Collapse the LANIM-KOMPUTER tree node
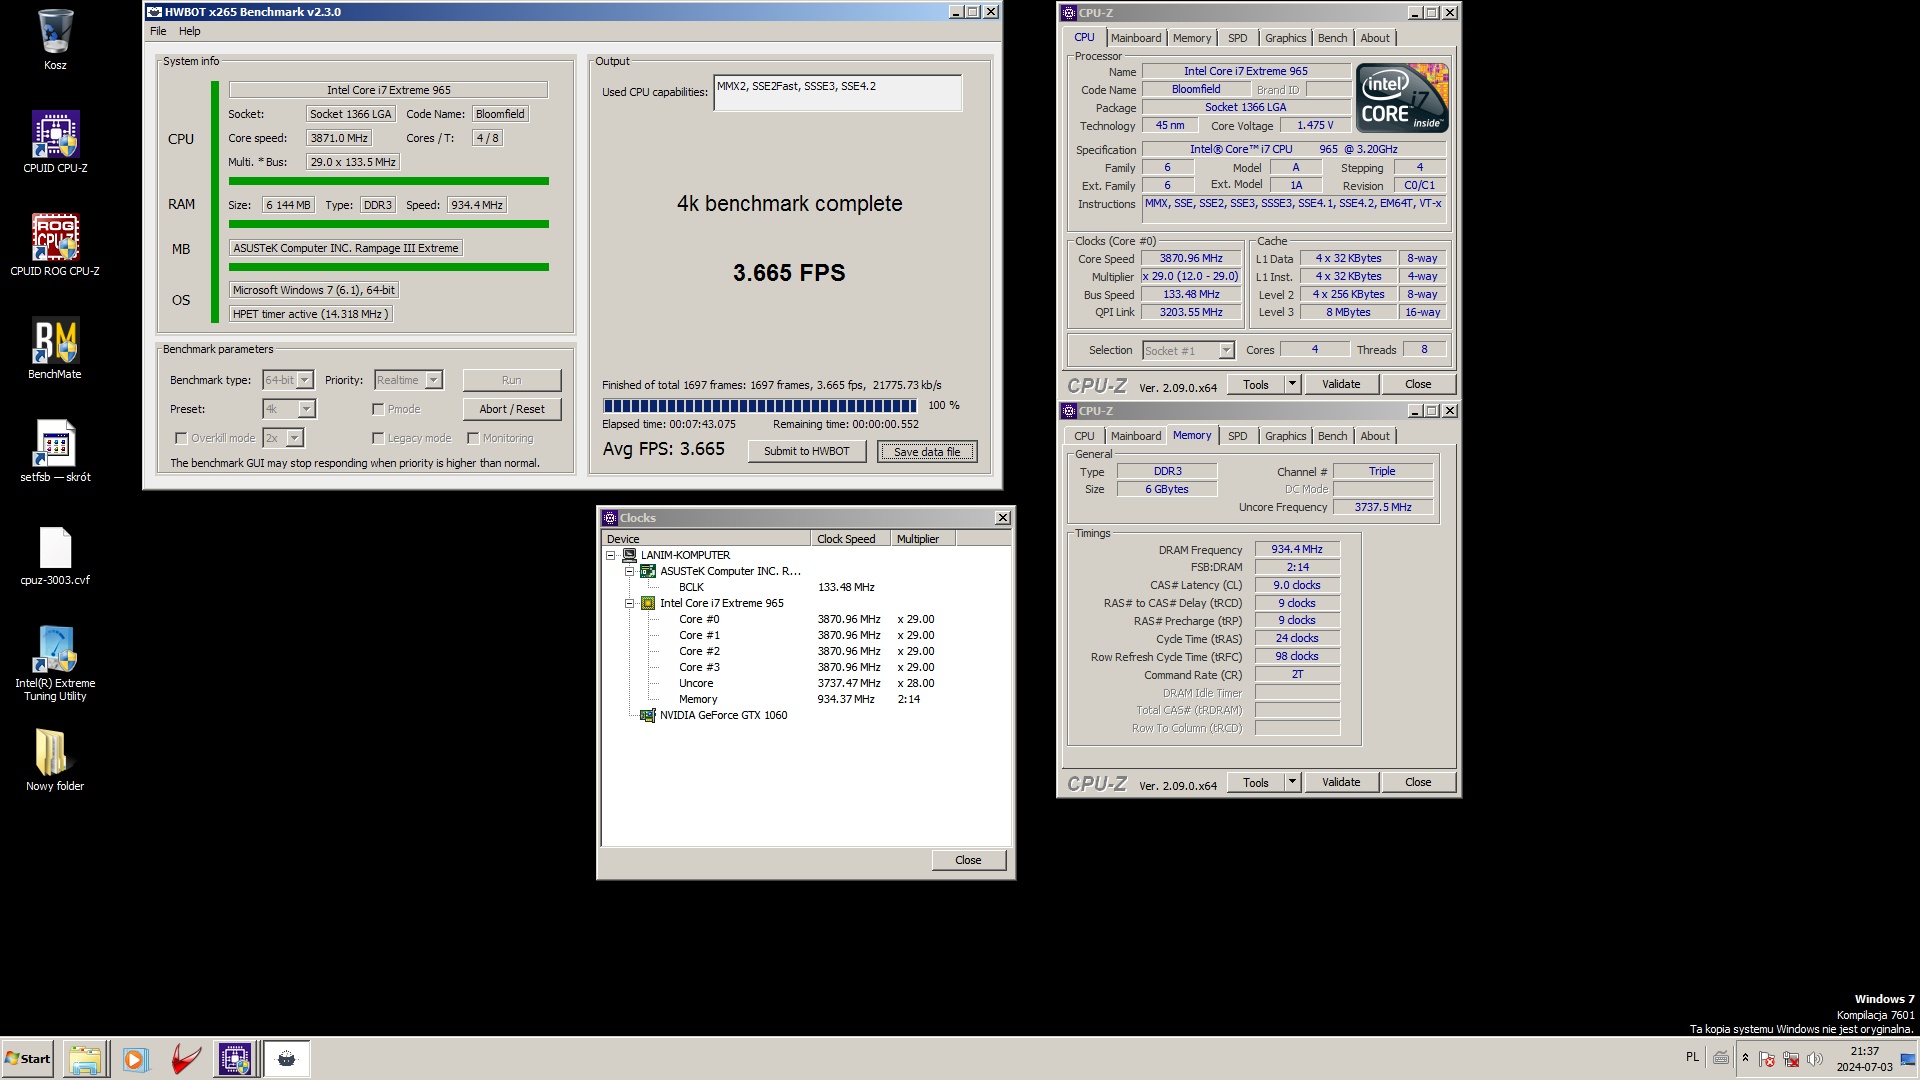This screenshot has width=1920, height=1080. [610, 555]
